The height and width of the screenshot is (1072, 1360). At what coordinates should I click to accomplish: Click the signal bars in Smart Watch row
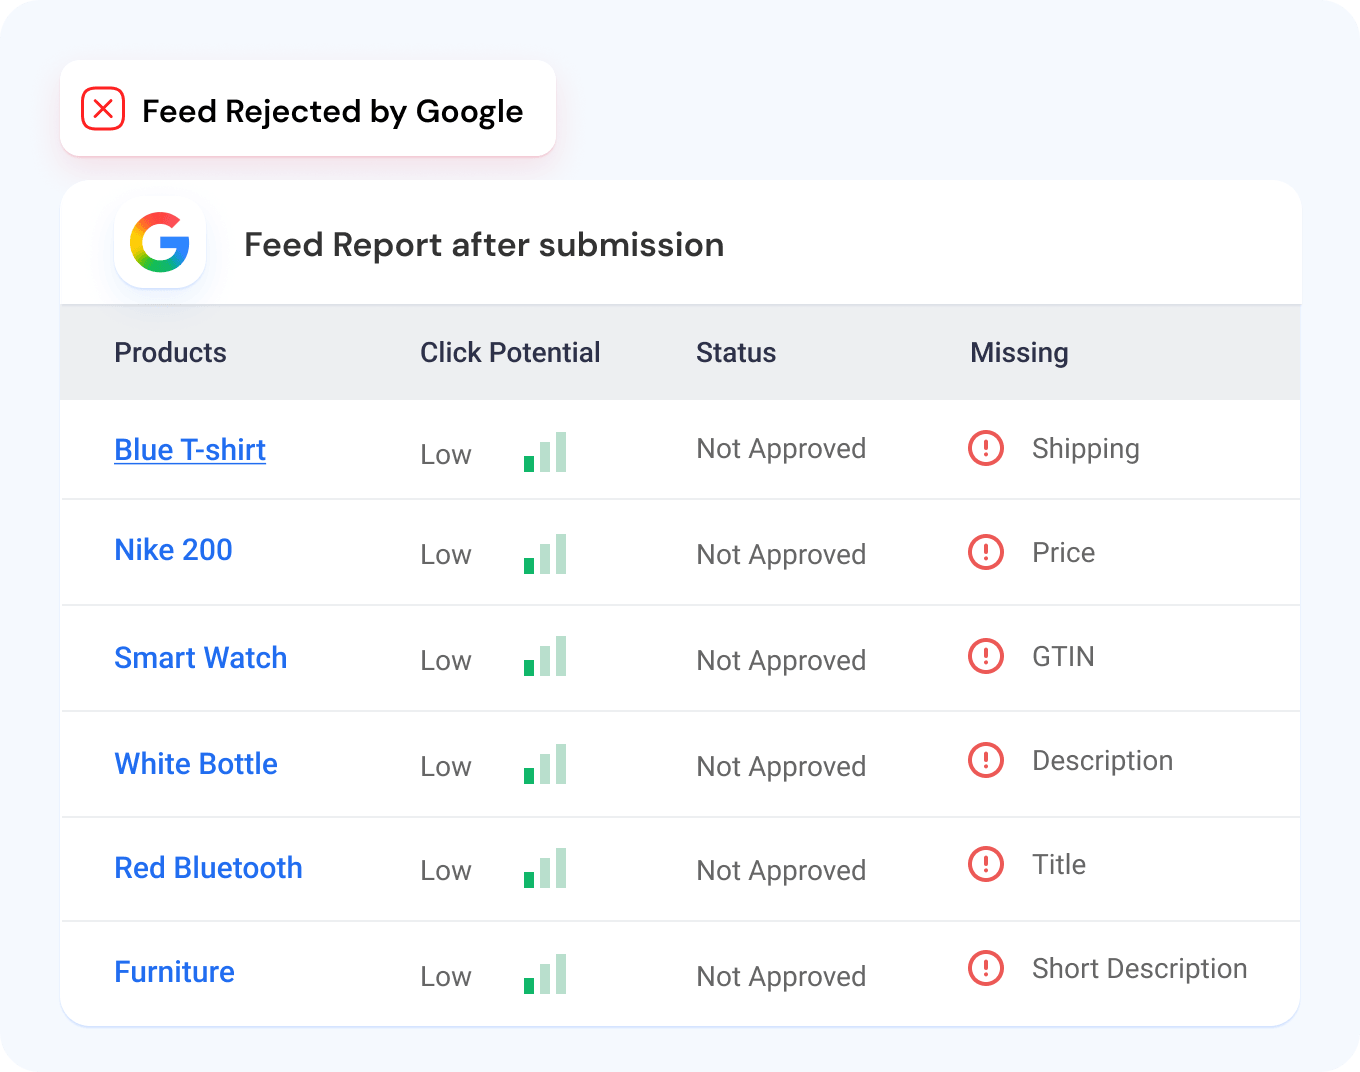(x=545, y=656)
